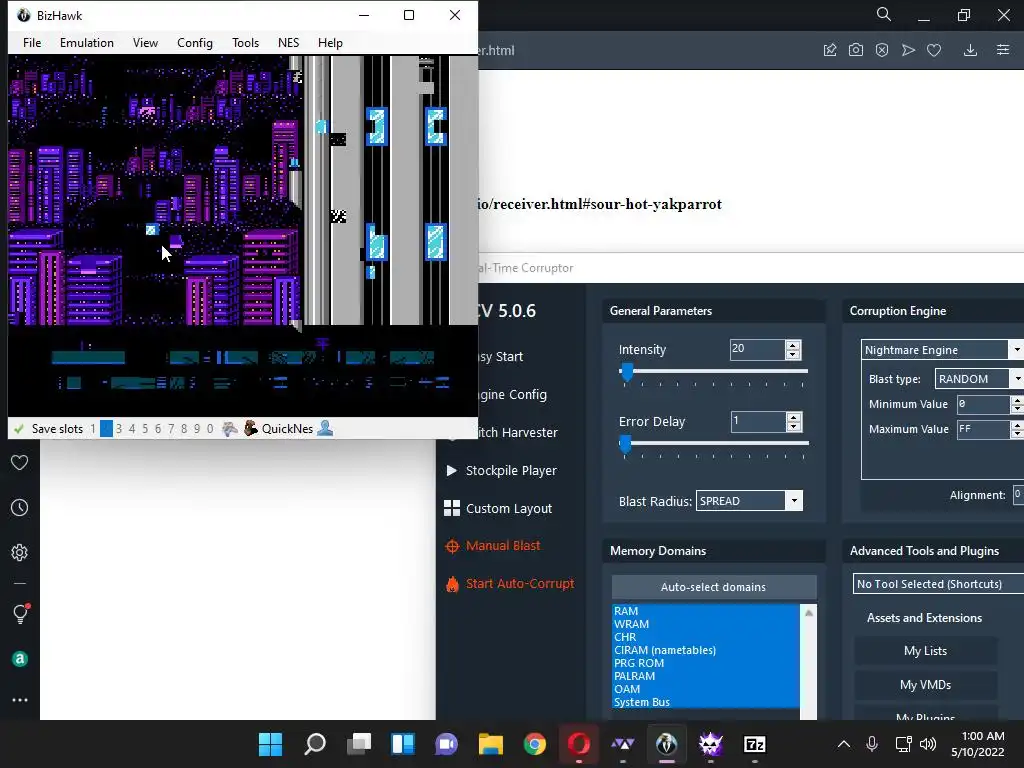Click the QuickNes core icon
Screen dimensions: 1024x768
click(251, 428)
